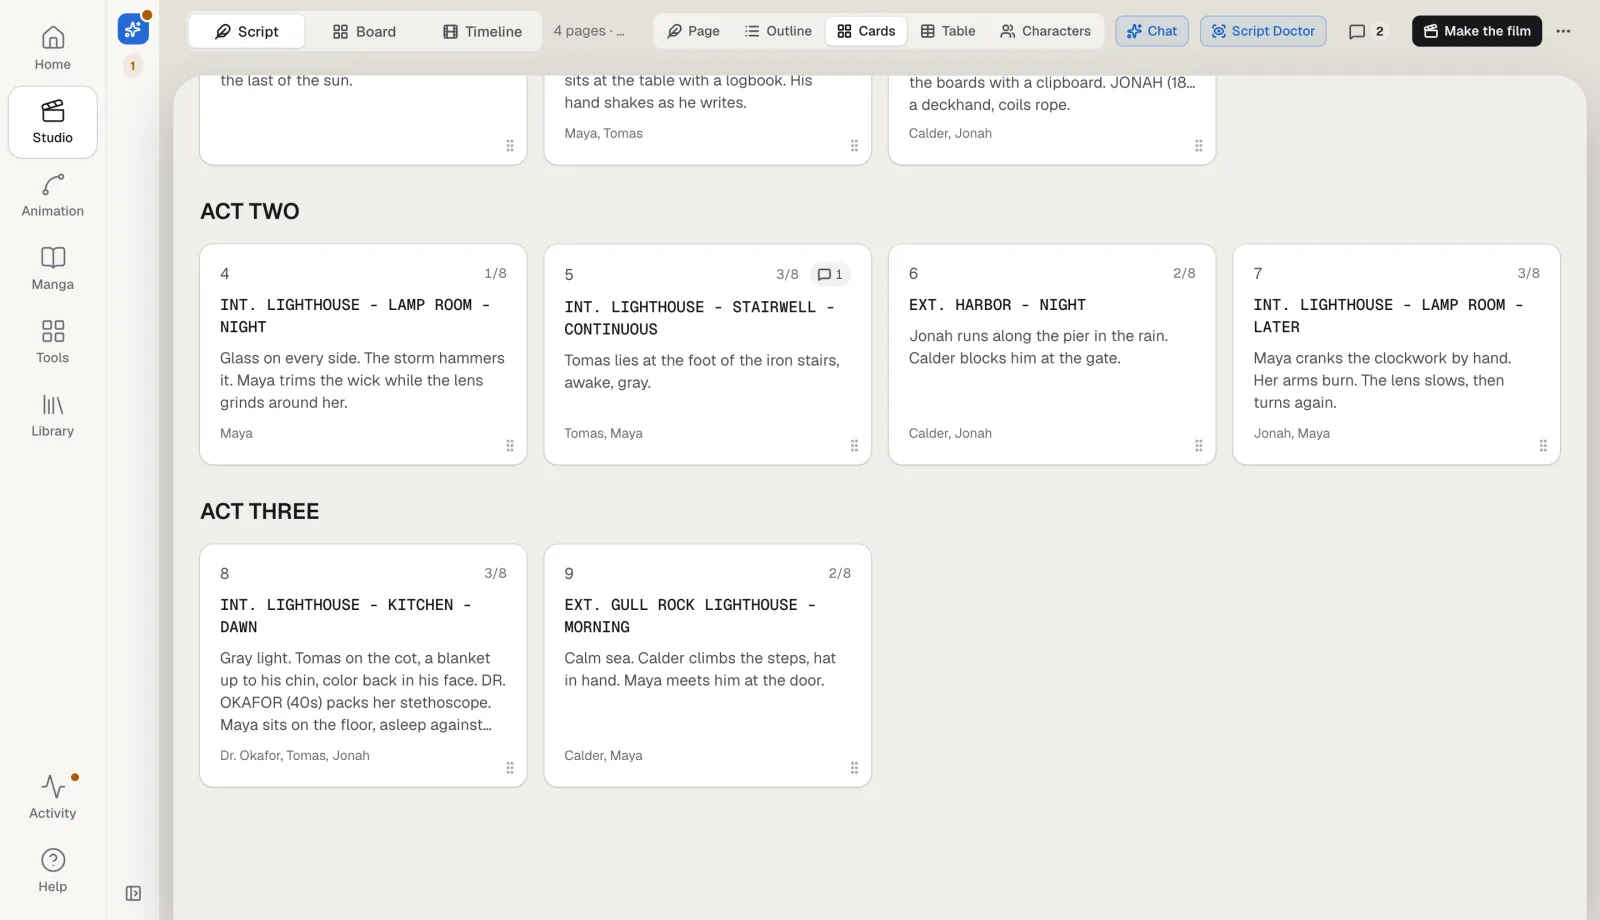Open the more options ellipsis menu

[1563, 31]
